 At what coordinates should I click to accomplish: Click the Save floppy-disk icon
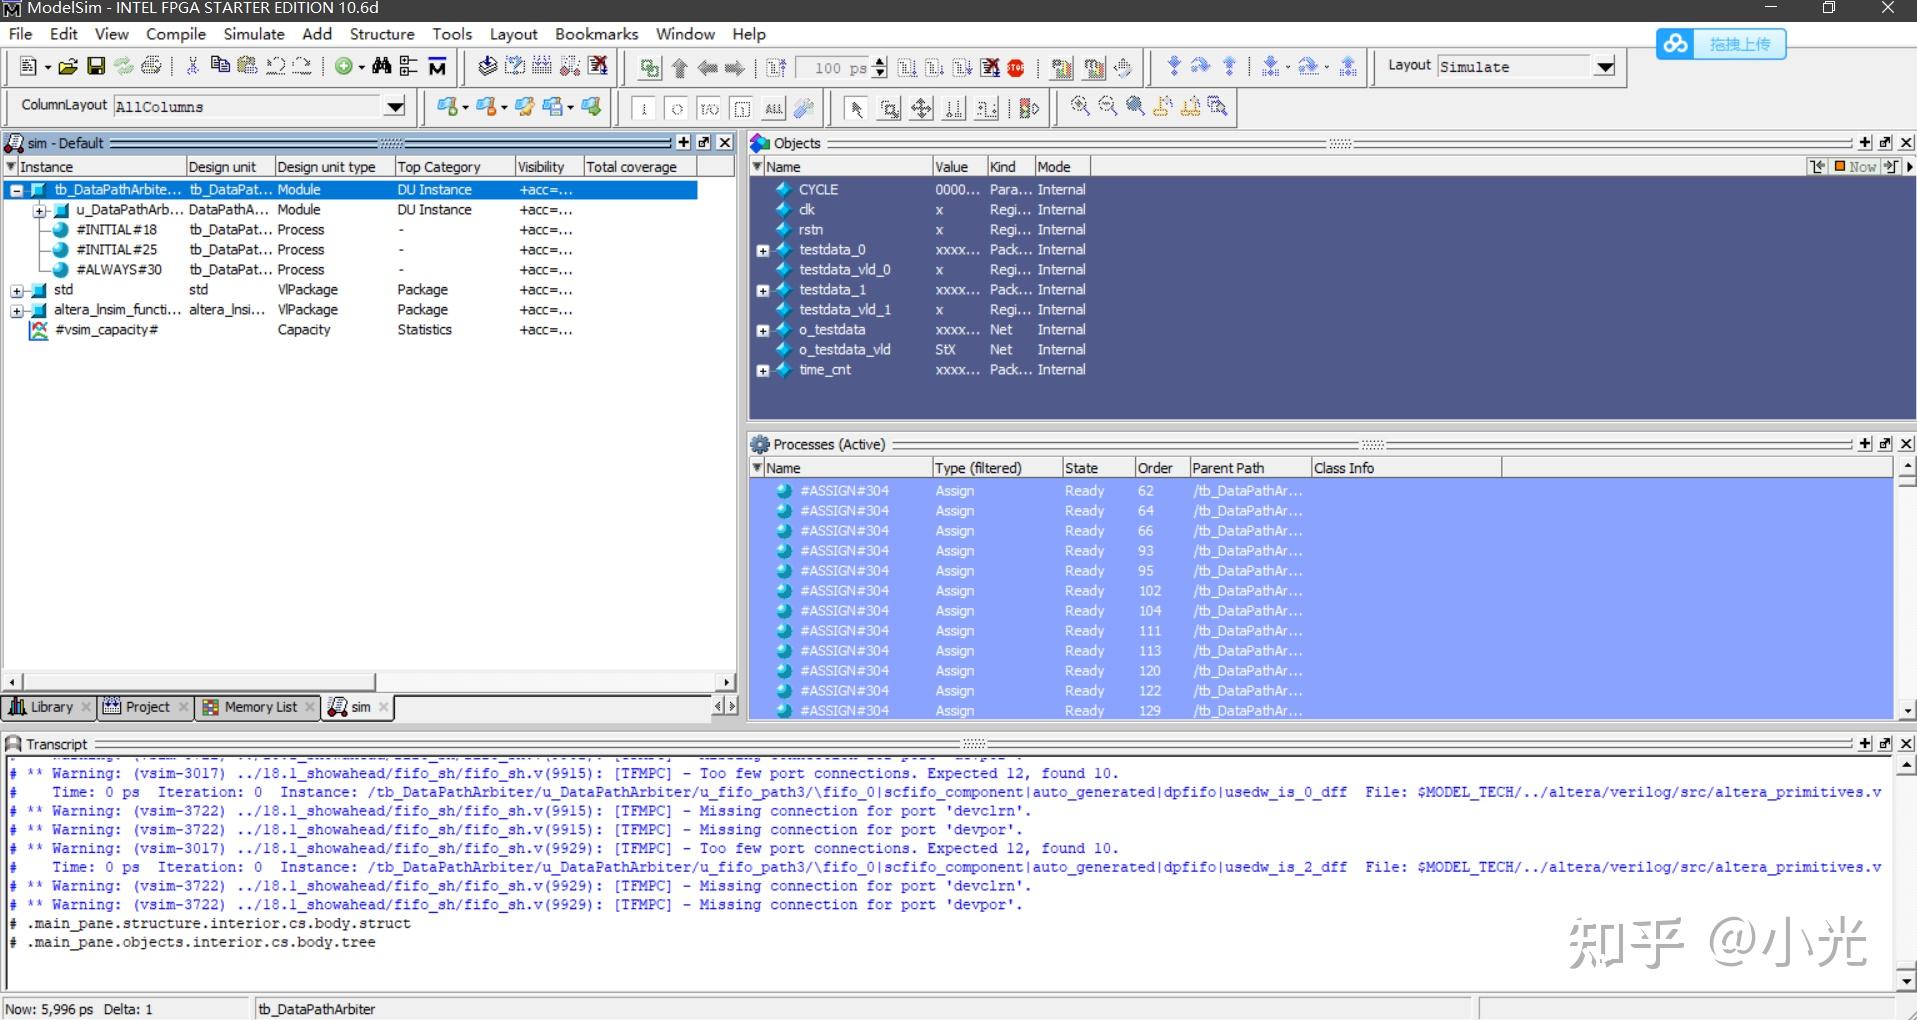[x=96, y=67]
